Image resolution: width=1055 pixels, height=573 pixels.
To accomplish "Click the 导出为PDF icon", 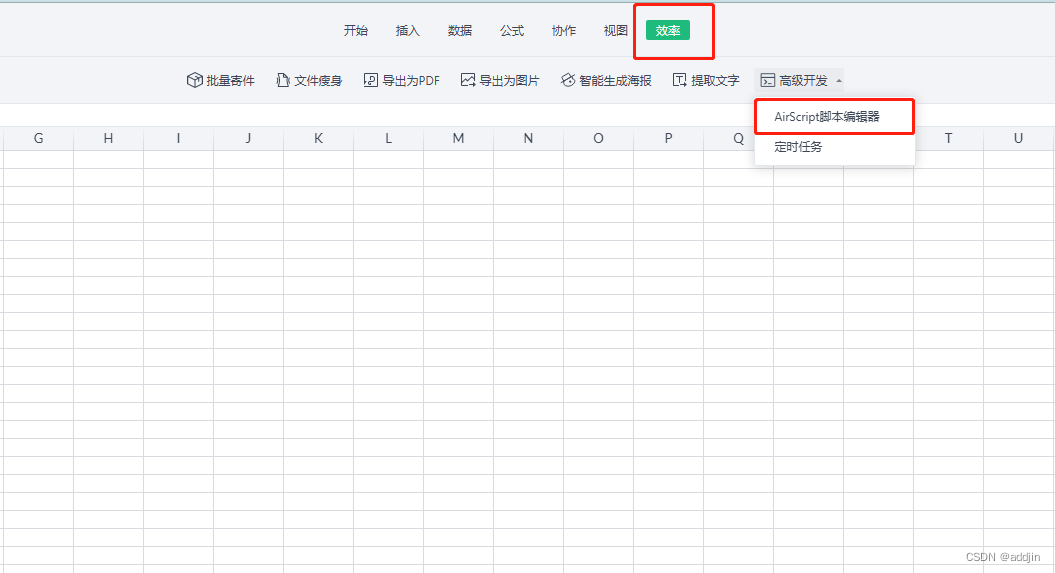I will point(371,80).
